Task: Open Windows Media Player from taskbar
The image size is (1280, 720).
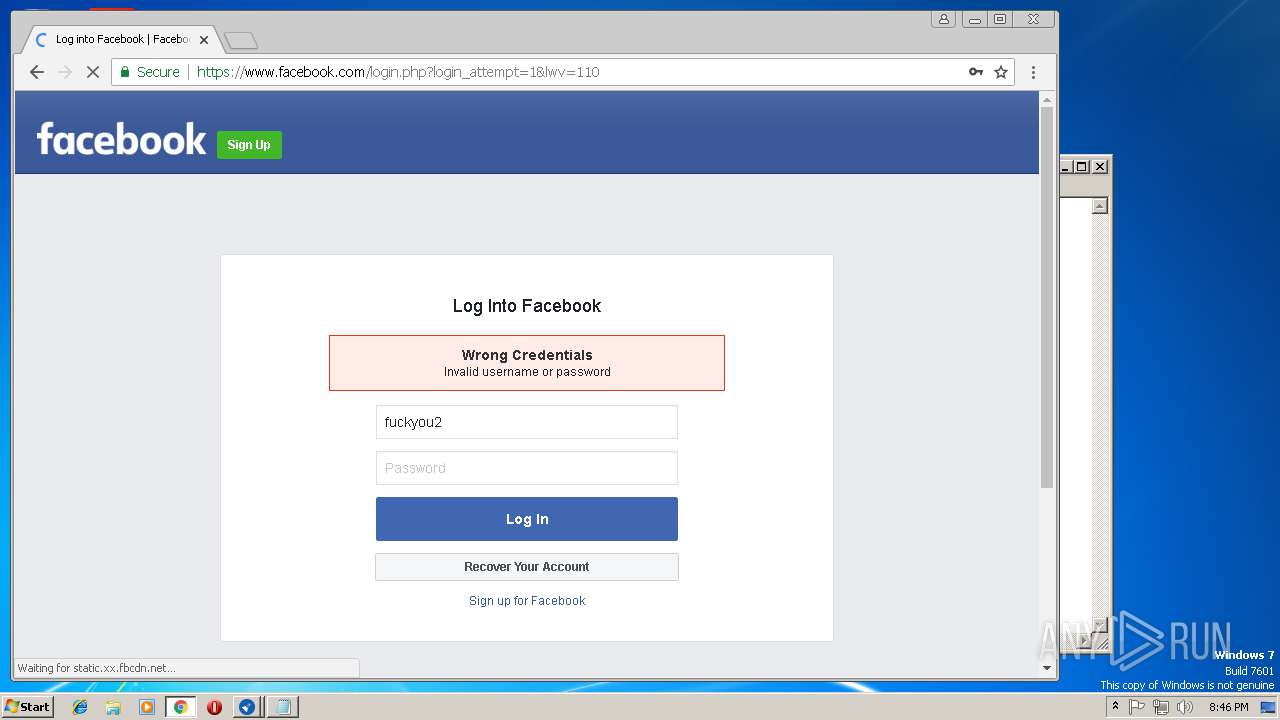Action: tap(147, 707)
